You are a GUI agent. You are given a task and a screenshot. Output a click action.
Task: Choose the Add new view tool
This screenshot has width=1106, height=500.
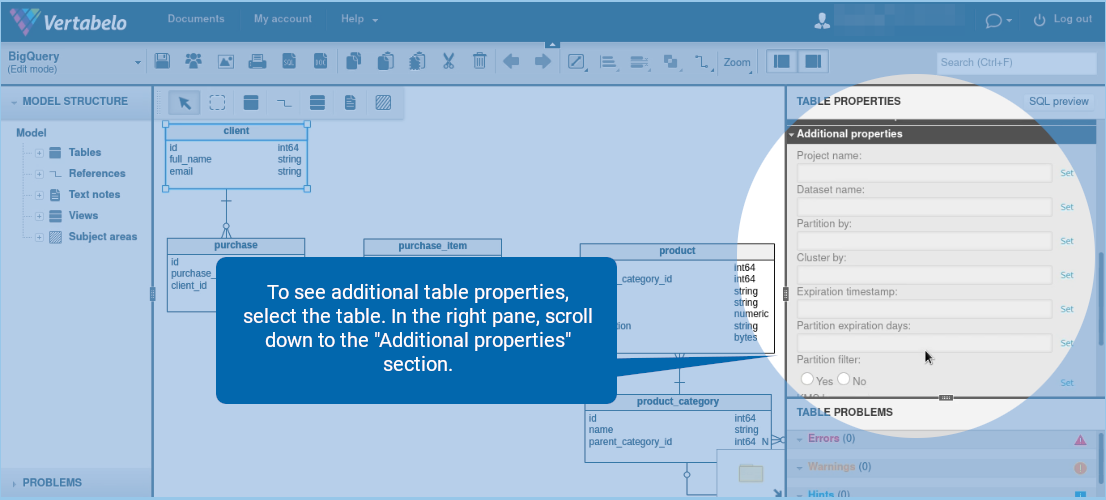coord(317,103)
